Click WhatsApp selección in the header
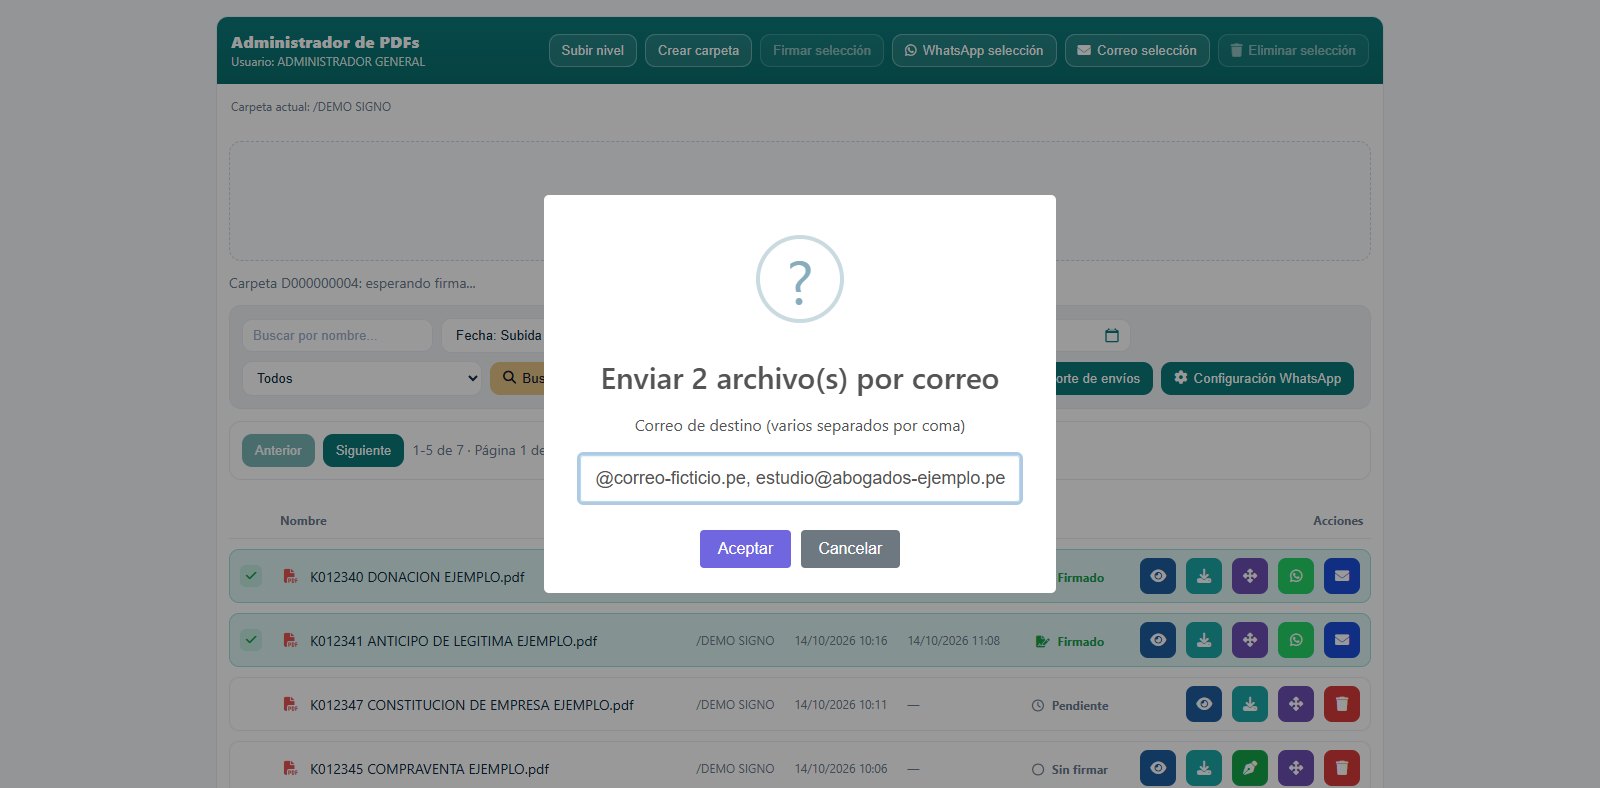Viewport: 1600px width, 788px height. (974, 50)
